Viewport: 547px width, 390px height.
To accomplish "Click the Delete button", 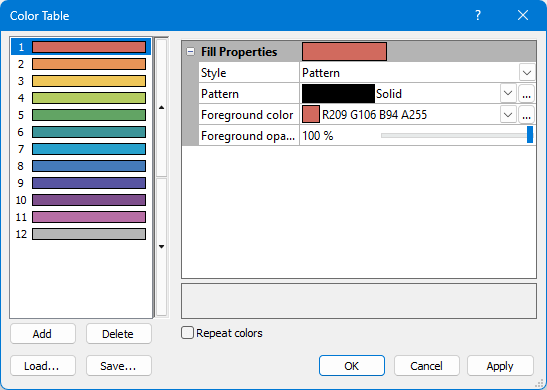I will (119, 334).
